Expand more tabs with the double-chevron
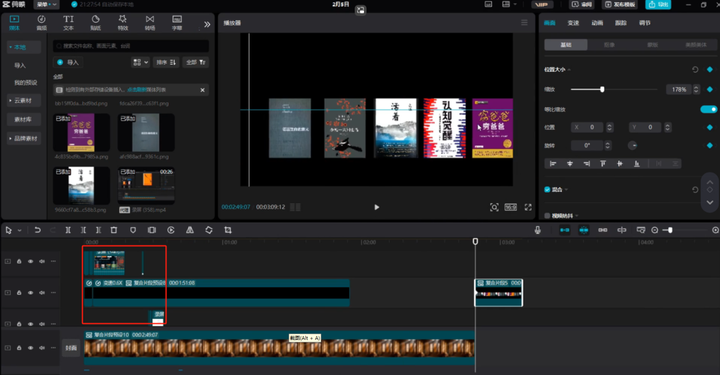720x375 pixels. click(x=207, y=24)
